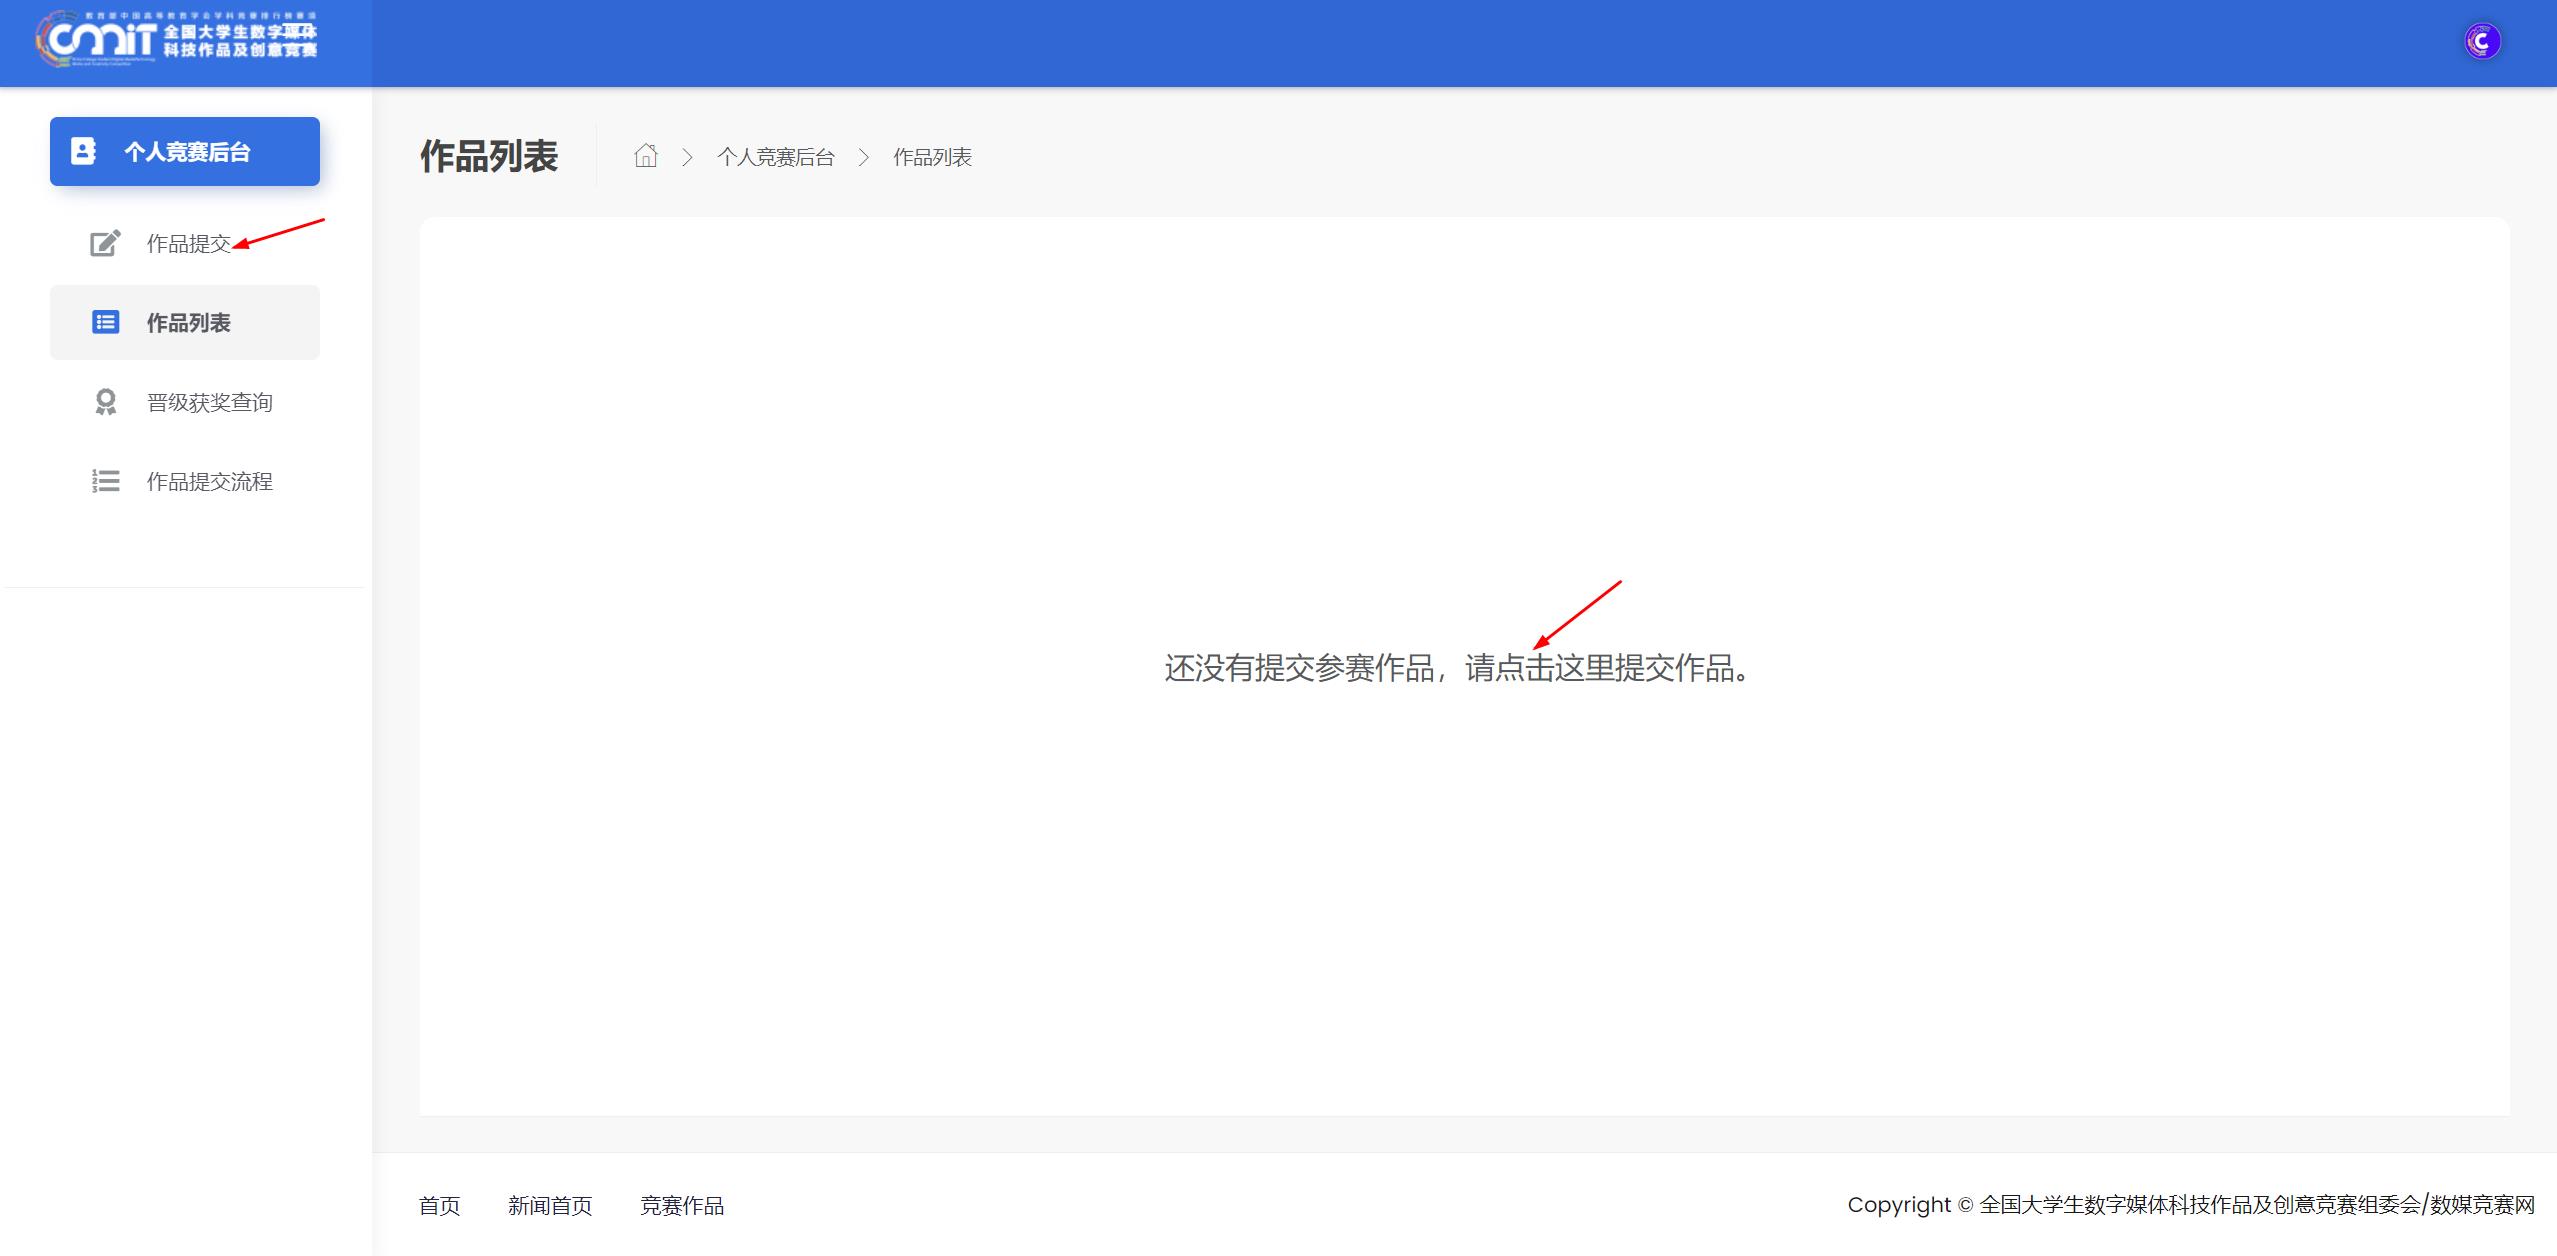Click the award ribbon icon for 晋级获奖查询
Viewport: 2557px width, 1256px height.
[105, 402]
